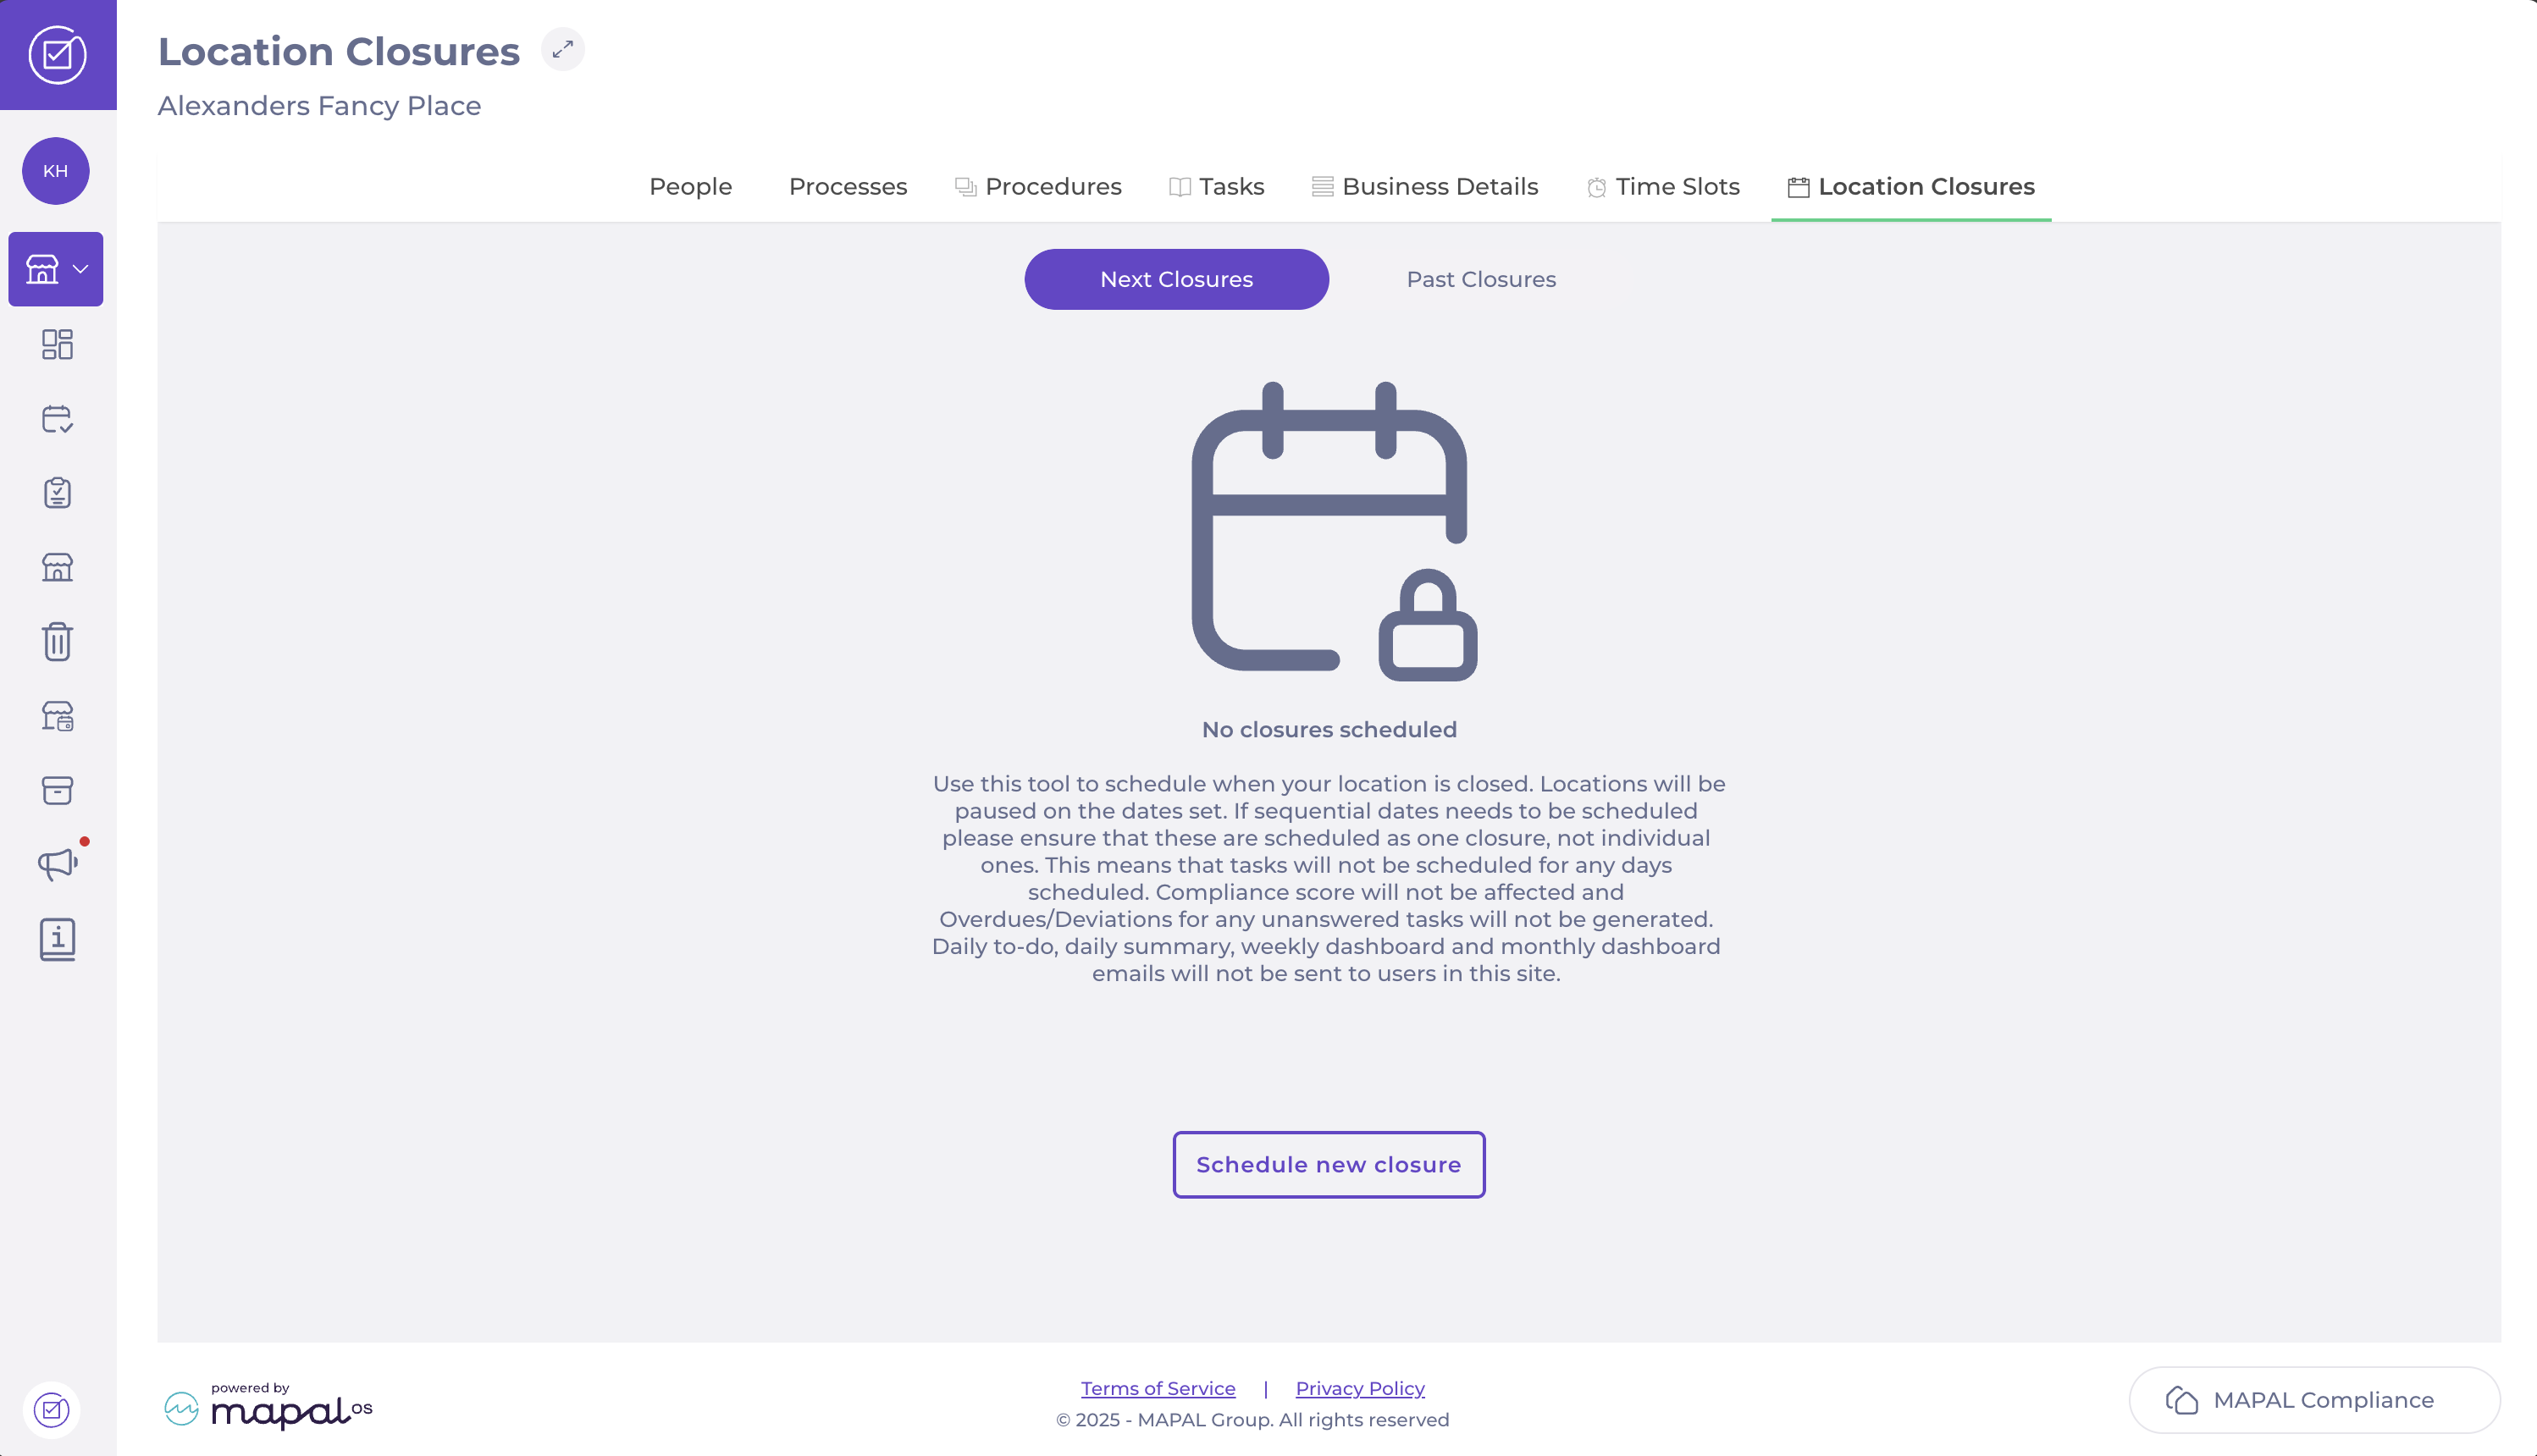Image resolution: width=2537 pixels, height=1456 pixels.
Task: Click the expand arrows next to page title
Action: point(563,49)
